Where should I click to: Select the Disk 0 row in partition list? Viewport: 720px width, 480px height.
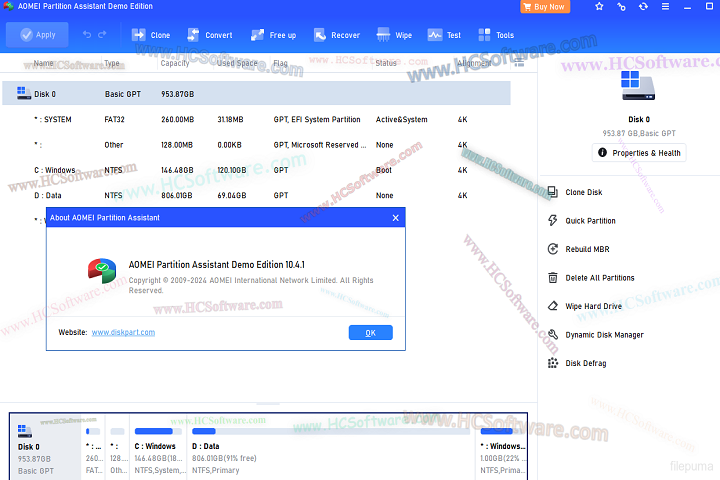(256, 94)
